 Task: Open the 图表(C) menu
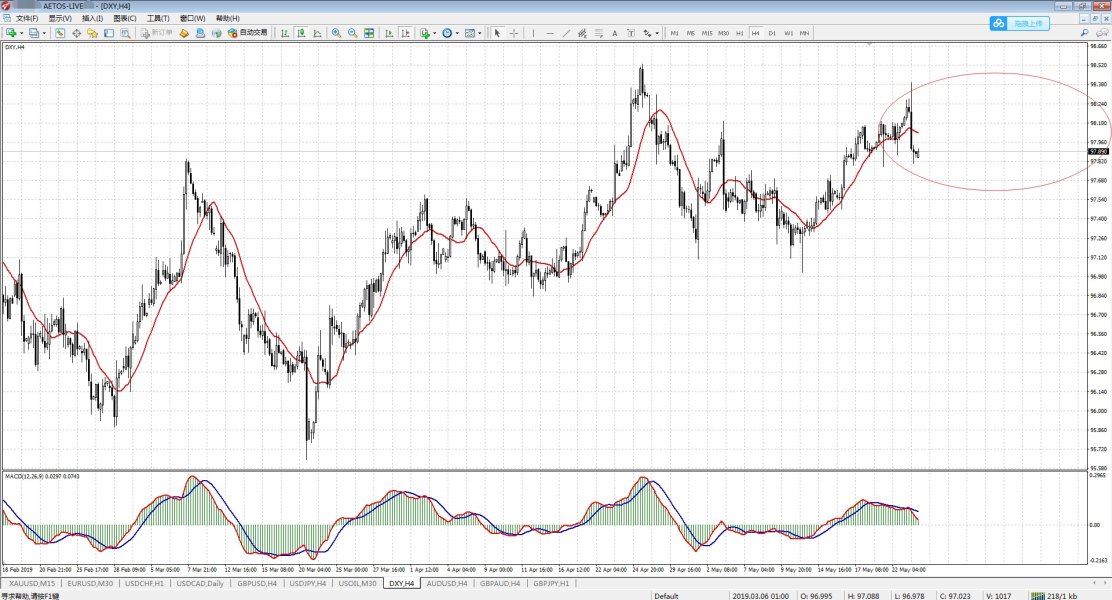coord(125,18)
